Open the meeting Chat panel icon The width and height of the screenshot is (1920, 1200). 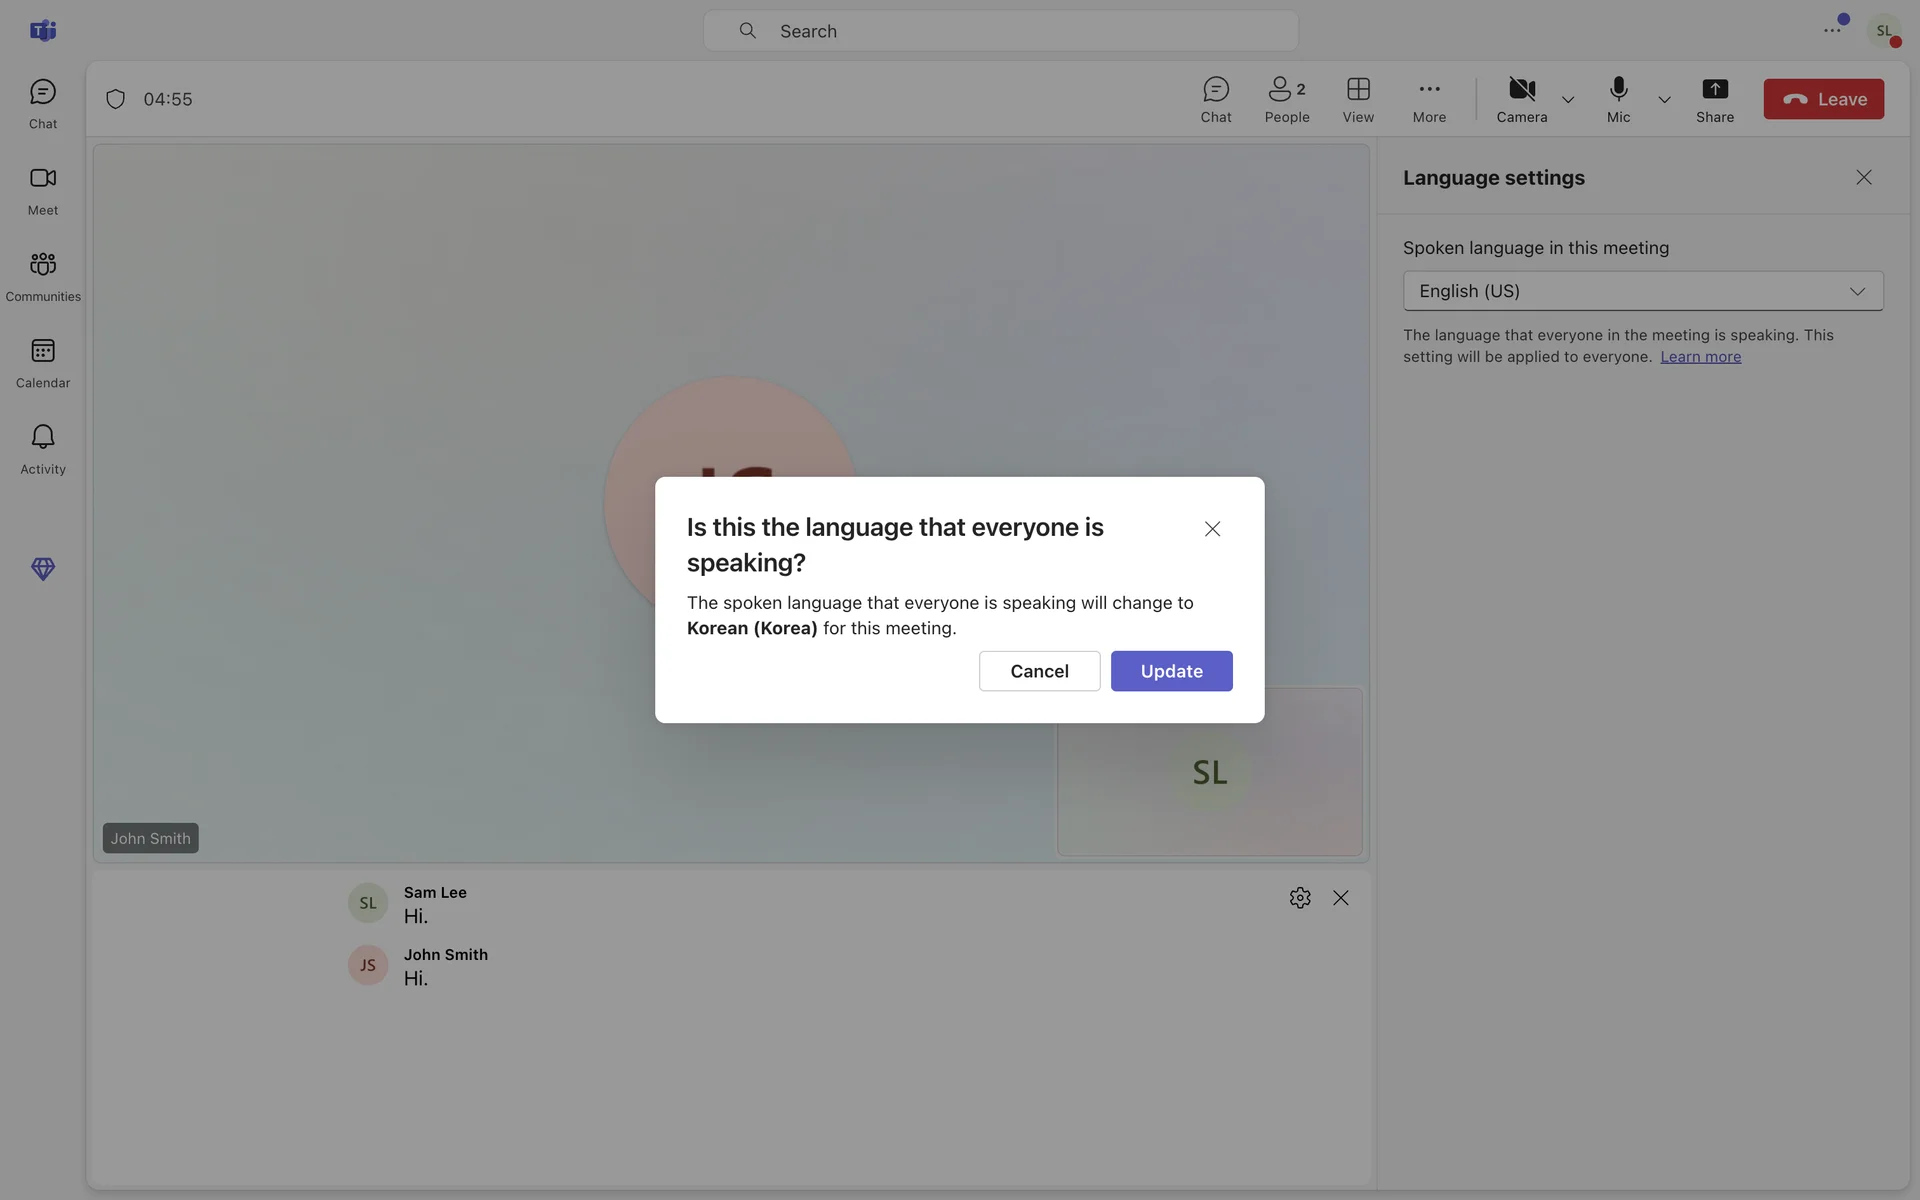coord(1215,99)
